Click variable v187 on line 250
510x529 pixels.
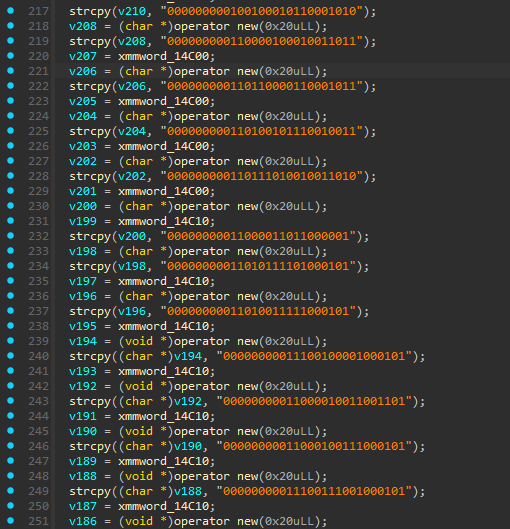coord(83,506)
